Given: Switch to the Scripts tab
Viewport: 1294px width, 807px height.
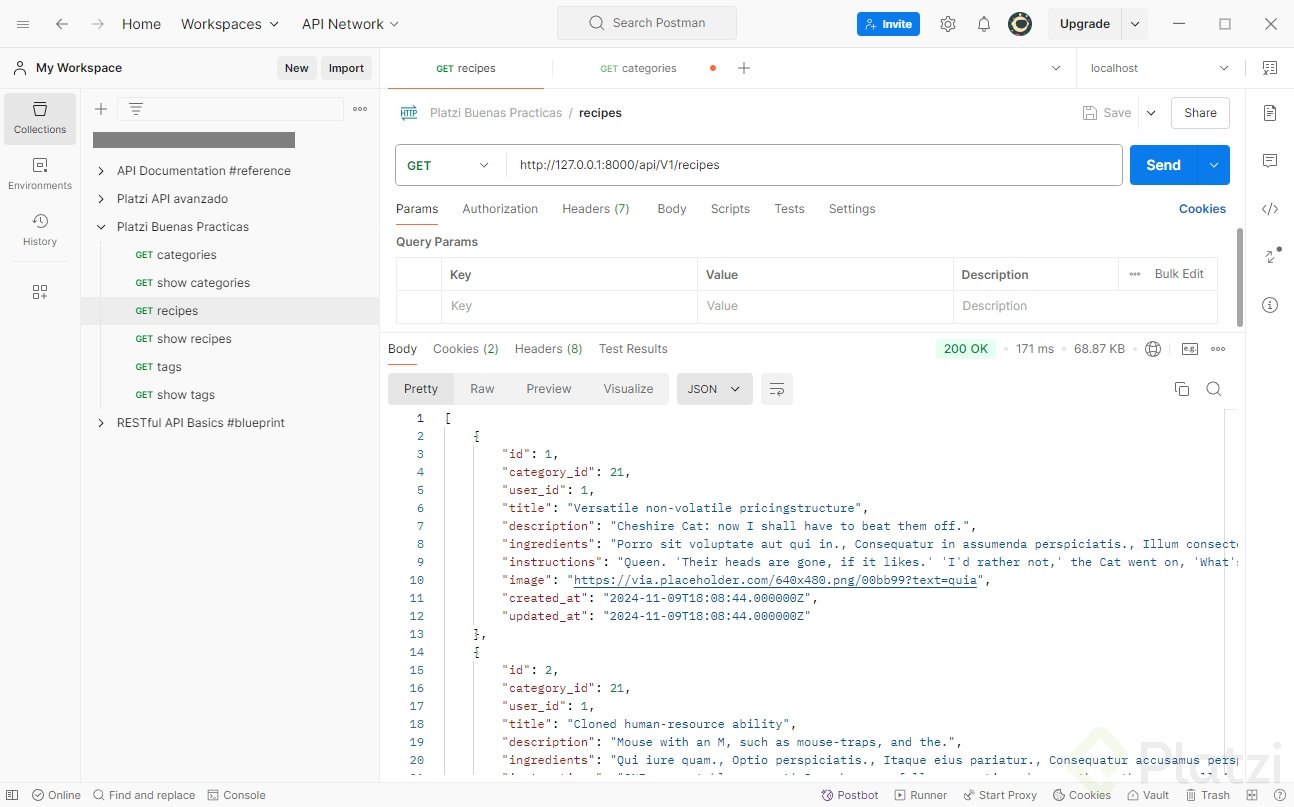Looking at the screenshot, I should pos(730,209).
